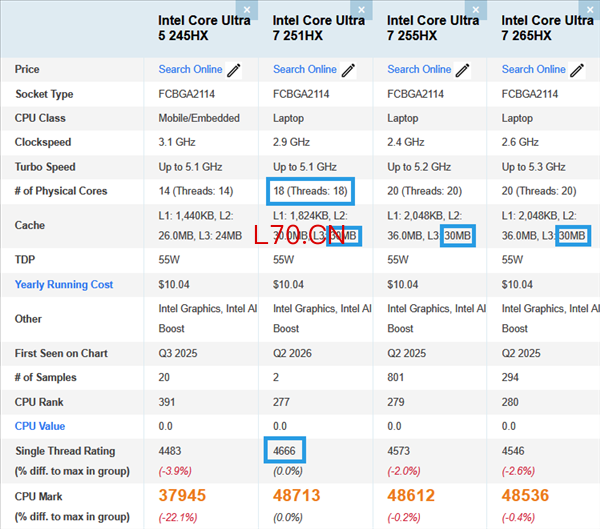Edit price pencil icon for Ultra 5 245HX
Image resolution: width=600 pixels, height=529 pixels.
[x=233, y=70]
